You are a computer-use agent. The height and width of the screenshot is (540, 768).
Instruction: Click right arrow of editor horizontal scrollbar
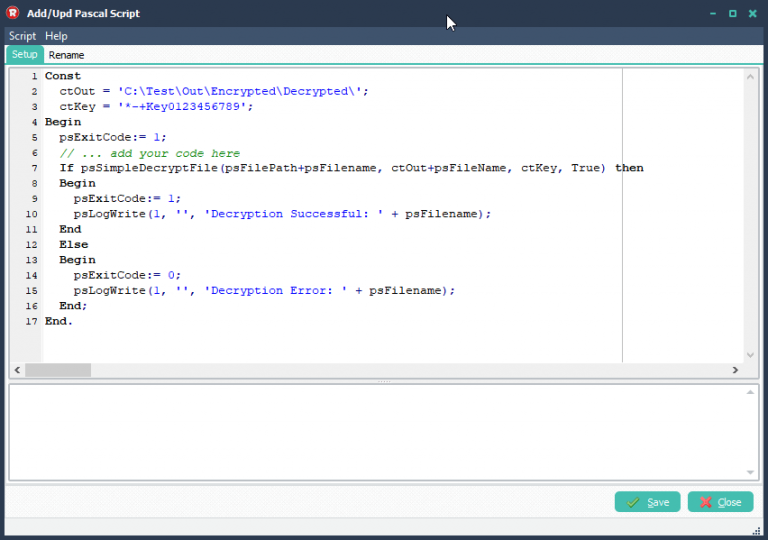pyautogui.click(x=735, y=370)
